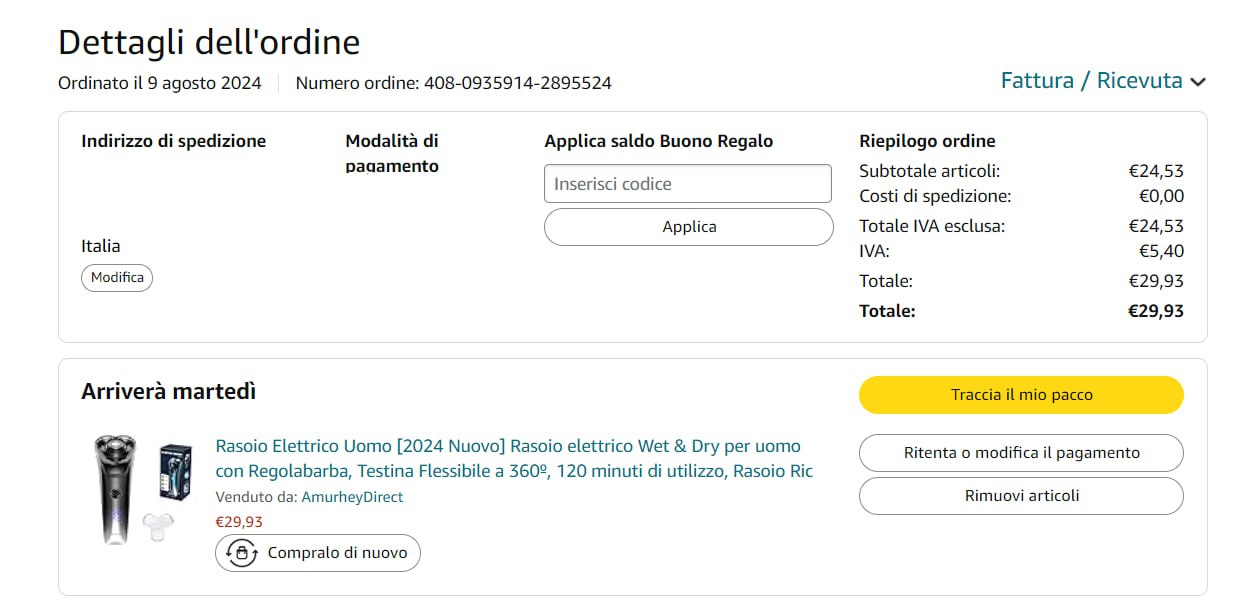The width and height of the screenshot is (1255, 607).
Task: Click the Arriverà martedì delivery heading
Action: 168,392
